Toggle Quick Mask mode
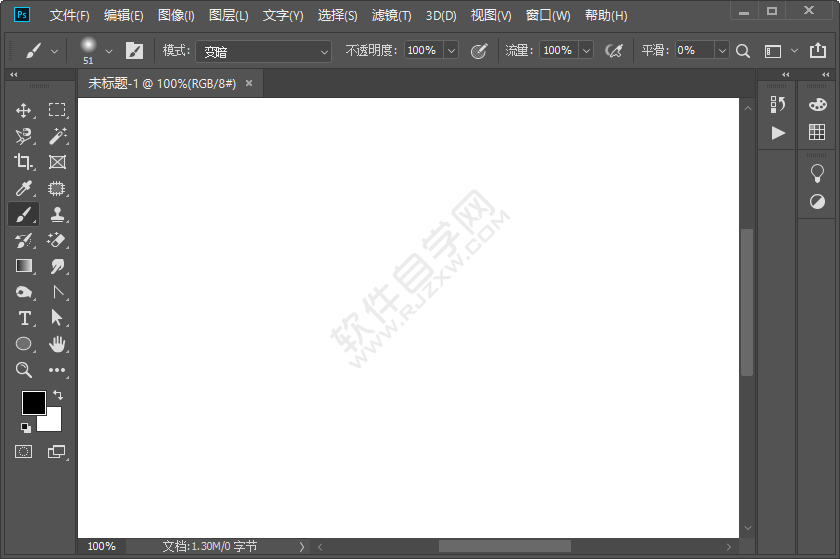The height and width of the screenshot is (559, 840). click(23, 451)
